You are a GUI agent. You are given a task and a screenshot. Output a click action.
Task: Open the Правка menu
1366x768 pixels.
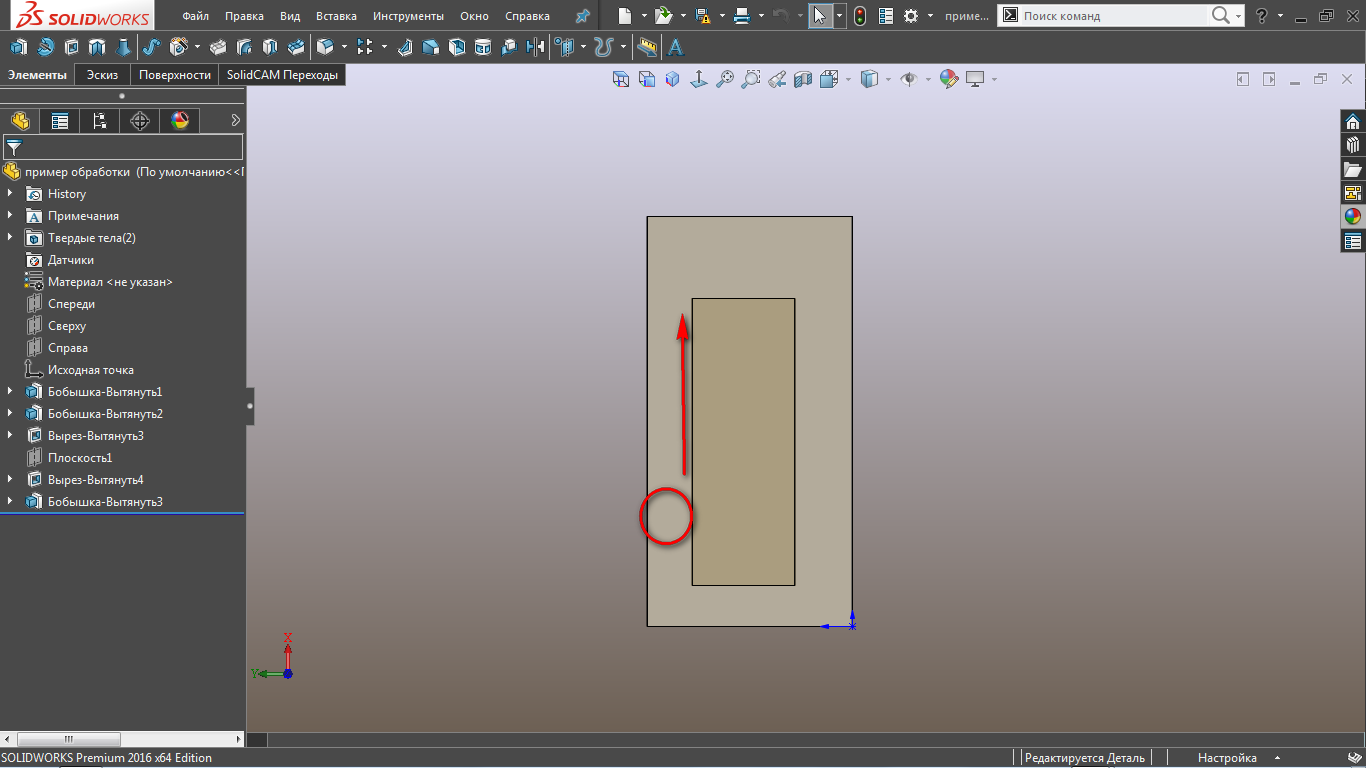tap(245, 16)
